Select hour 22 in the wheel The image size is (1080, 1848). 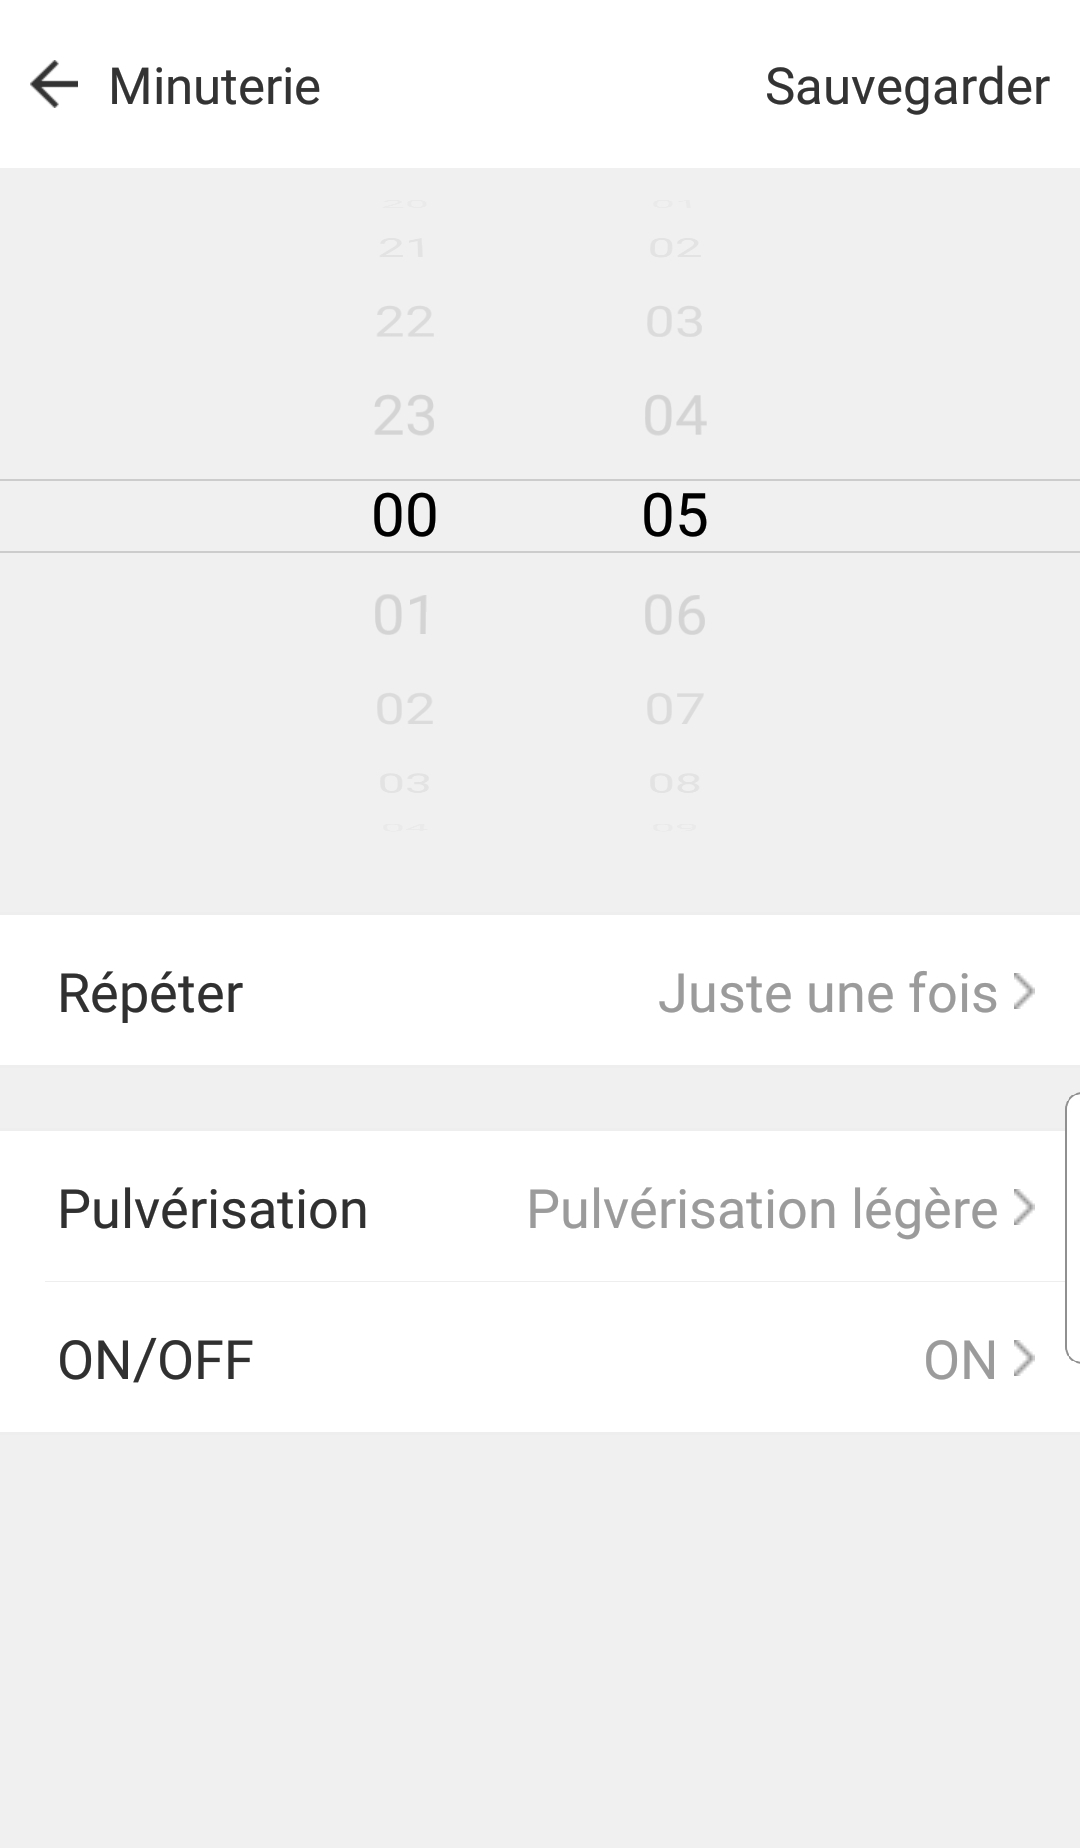(404, 322)
